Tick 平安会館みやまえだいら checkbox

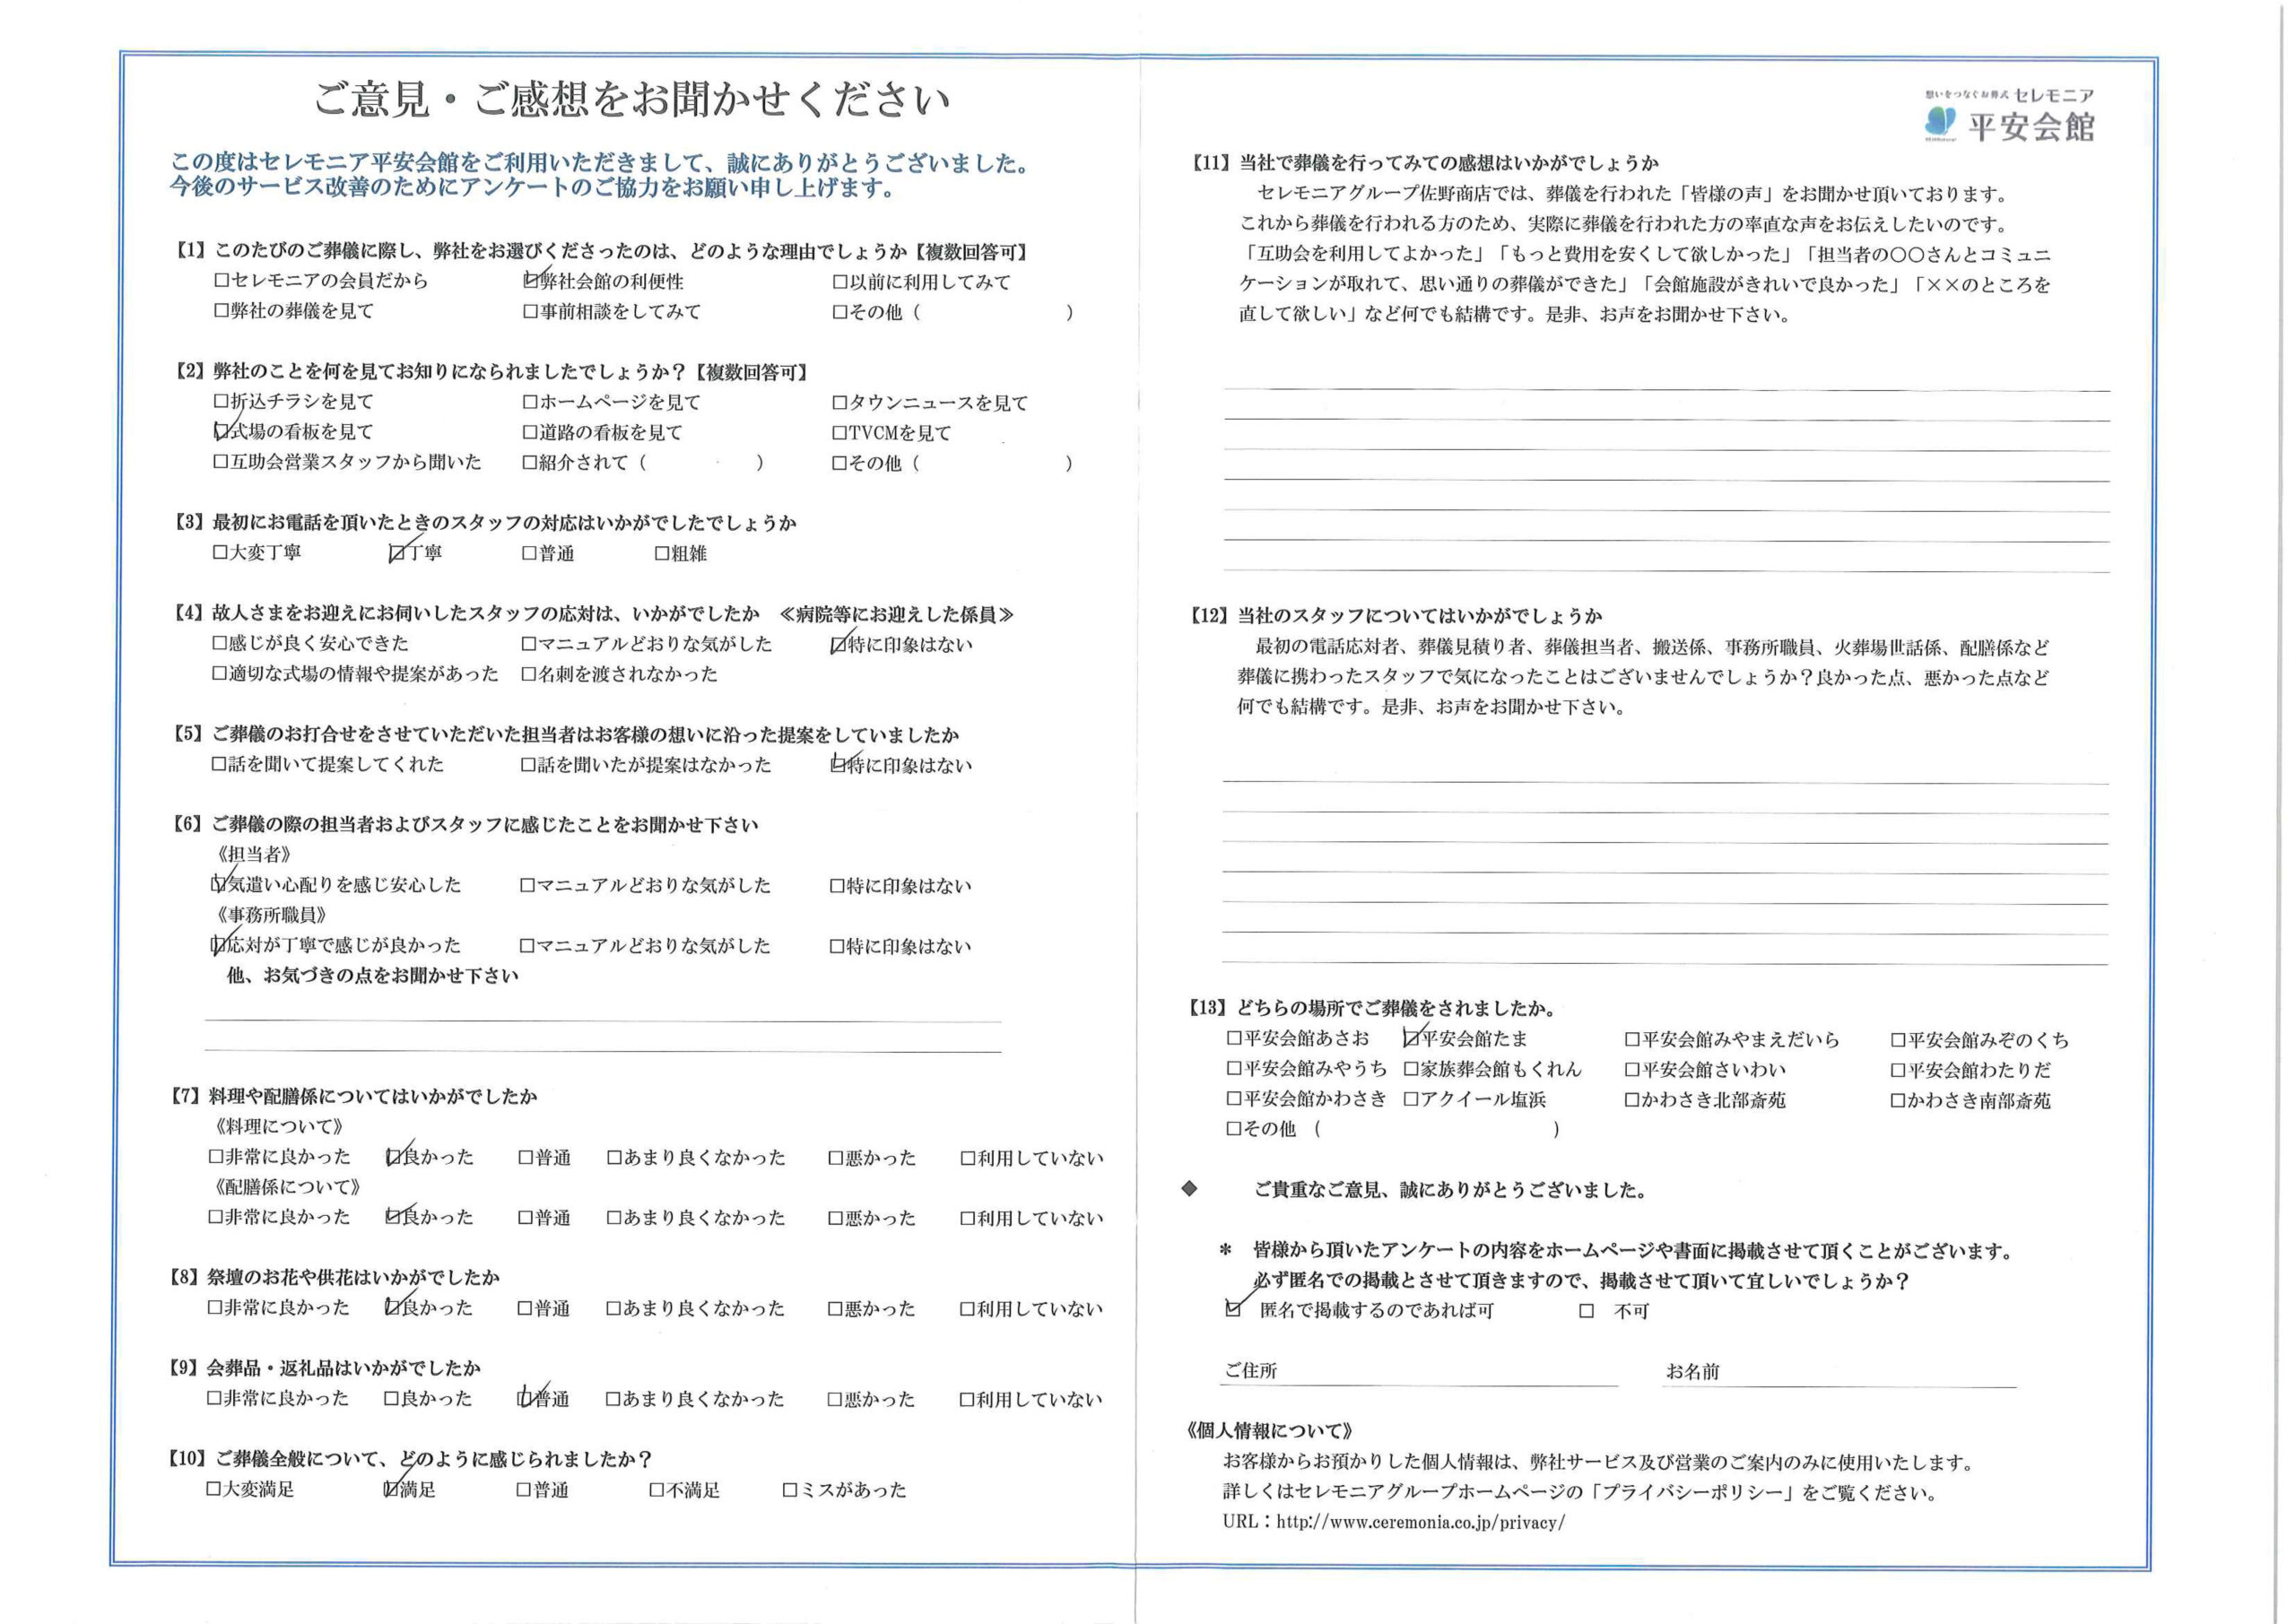tap(1633, 1040)
